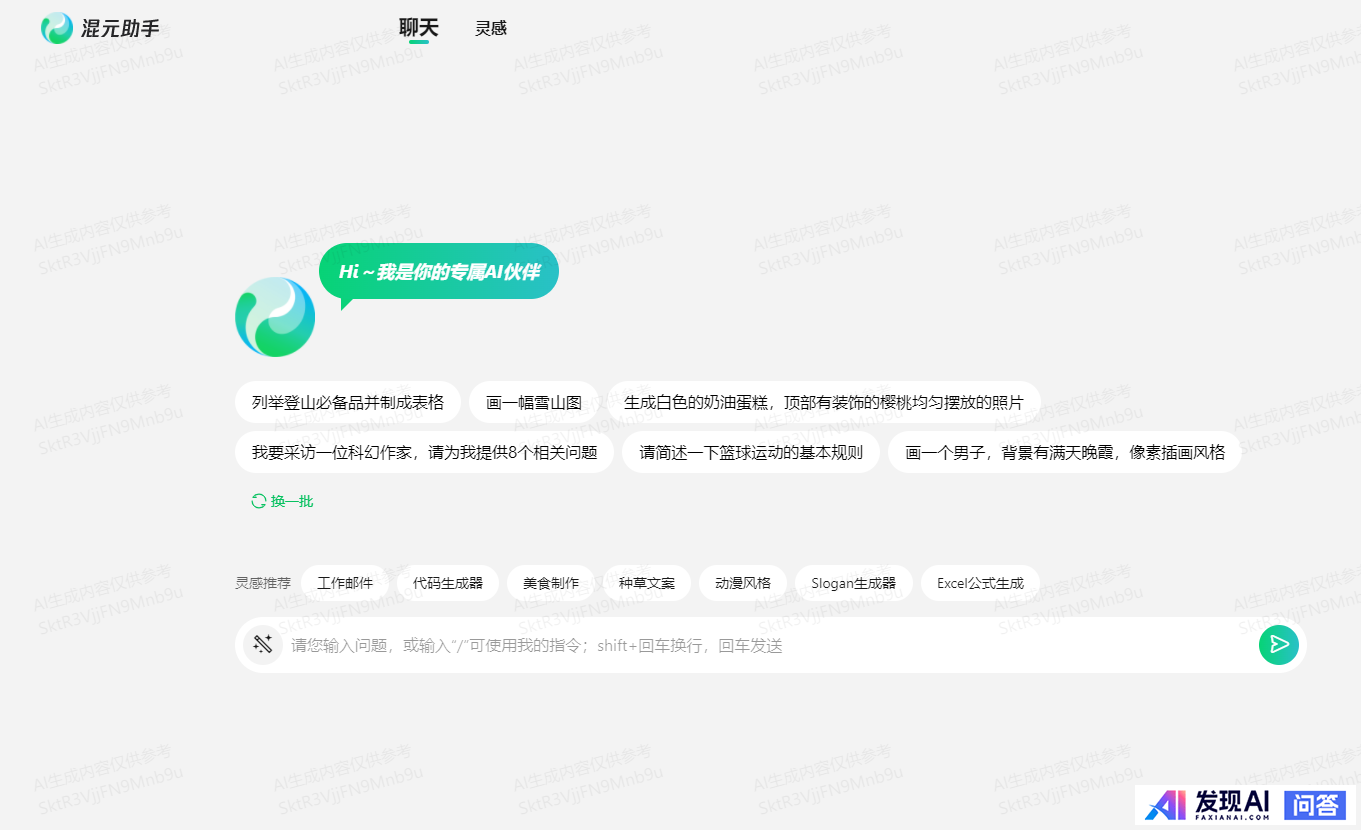Pick the white cream cake photo prompt
The width and height of the screenshot is (1361, 830).
click(x=824, y=402)
